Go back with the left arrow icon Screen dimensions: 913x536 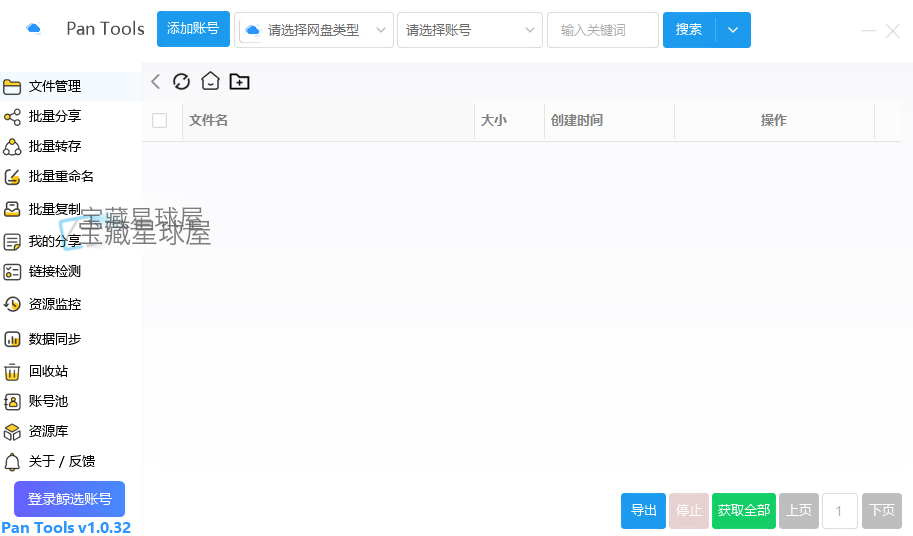point(155,81)
